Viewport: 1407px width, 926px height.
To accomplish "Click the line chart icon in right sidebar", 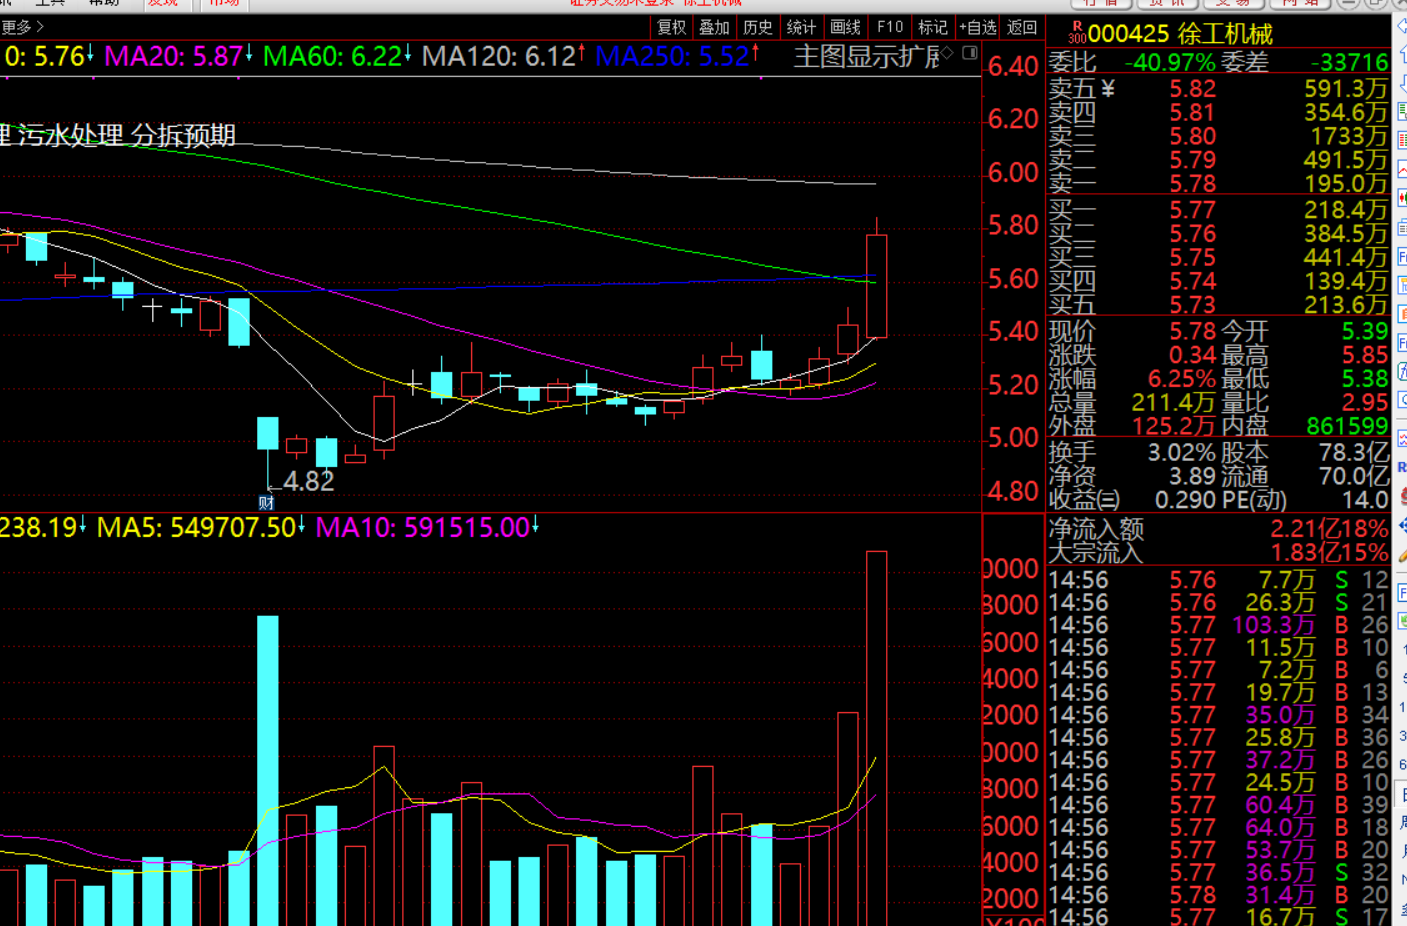I will pos(1402,169).
